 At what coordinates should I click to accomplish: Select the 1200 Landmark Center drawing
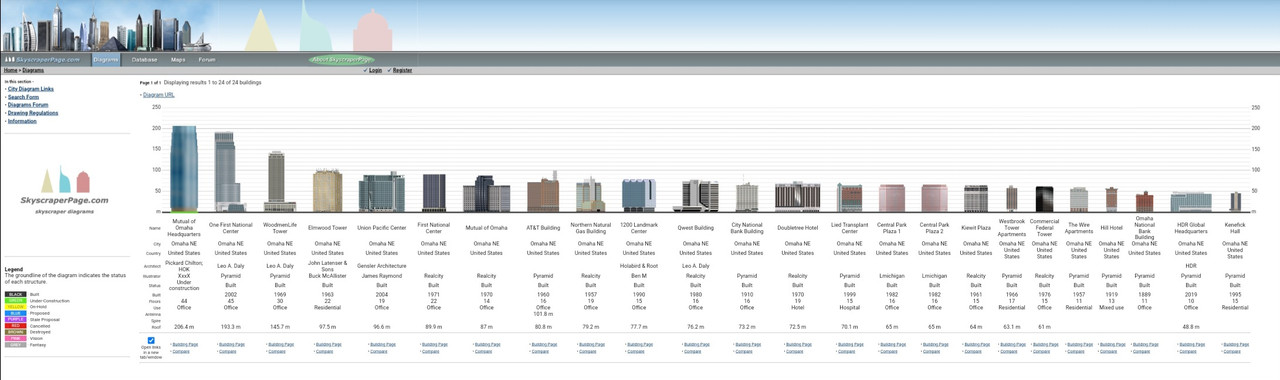(x=639, y=196)
